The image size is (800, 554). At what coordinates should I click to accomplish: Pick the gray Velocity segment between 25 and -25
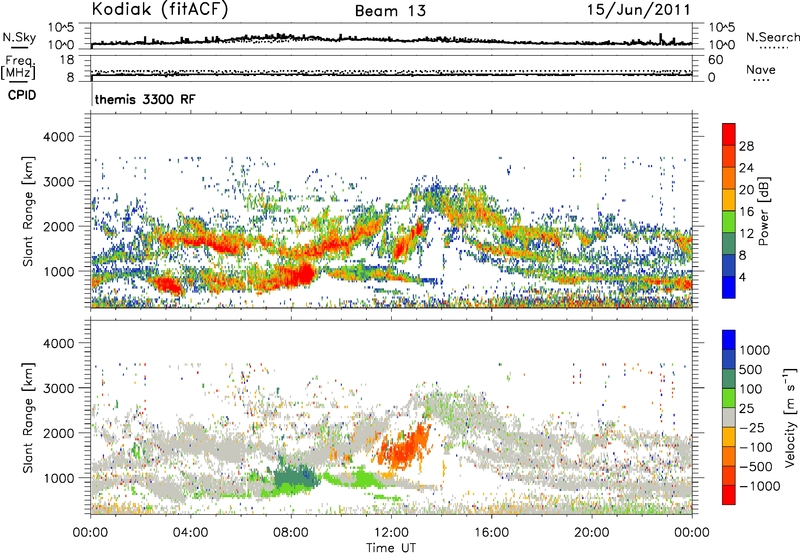coord(729,417)
